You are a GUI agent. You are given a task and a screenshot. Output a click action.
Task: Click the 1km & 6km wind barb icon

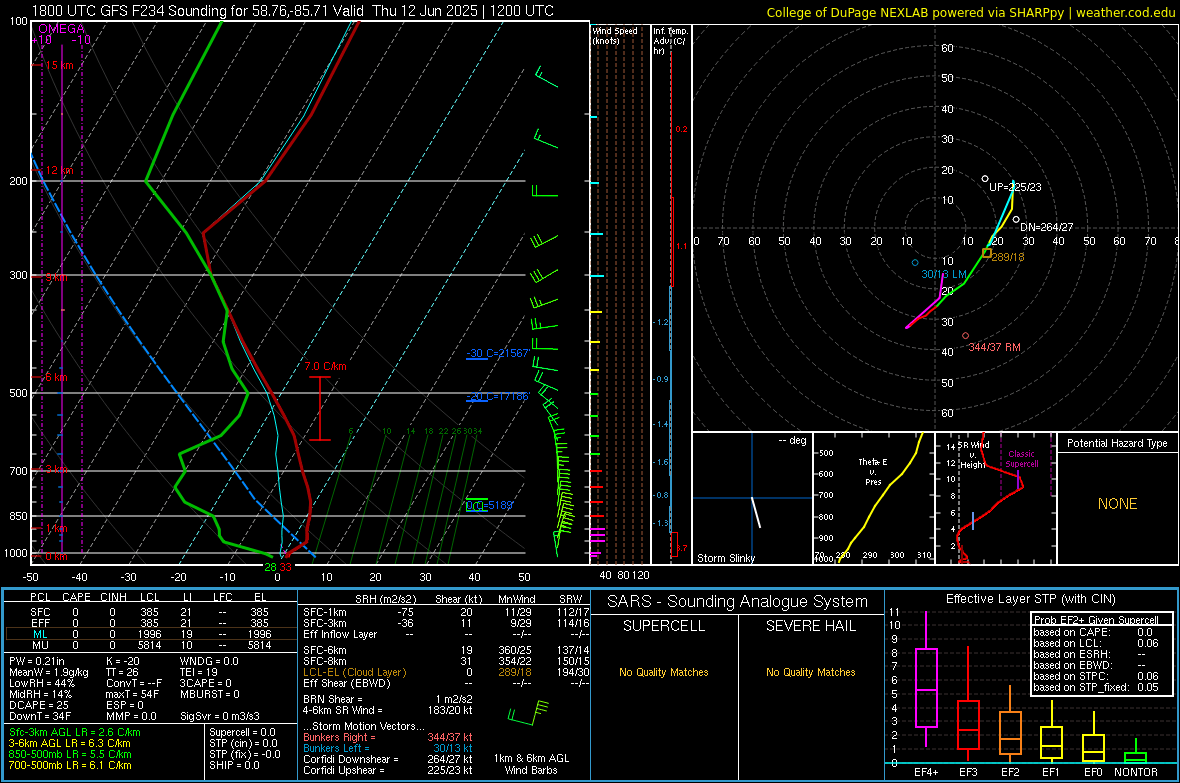(528, 713)
